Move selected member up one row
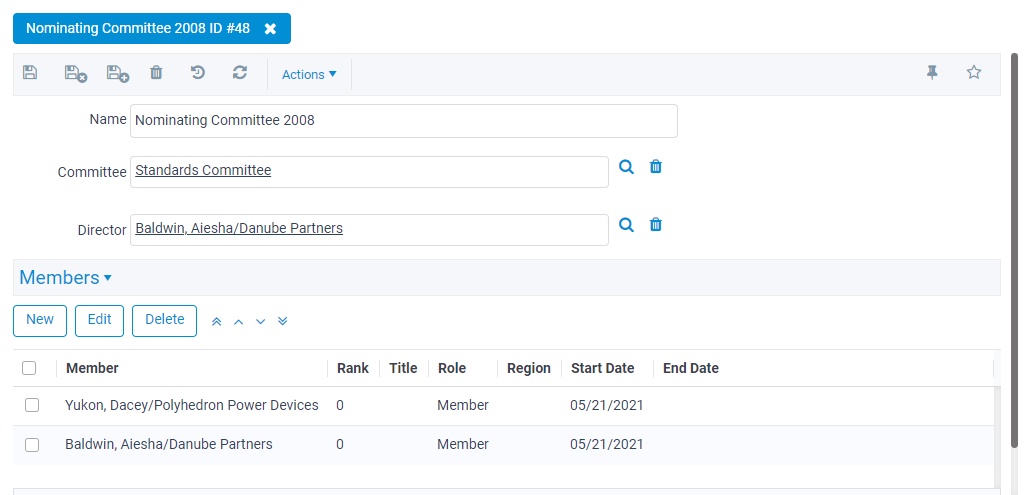The image size is (1028, 495). pyautogui.click(x=239, y=321)
